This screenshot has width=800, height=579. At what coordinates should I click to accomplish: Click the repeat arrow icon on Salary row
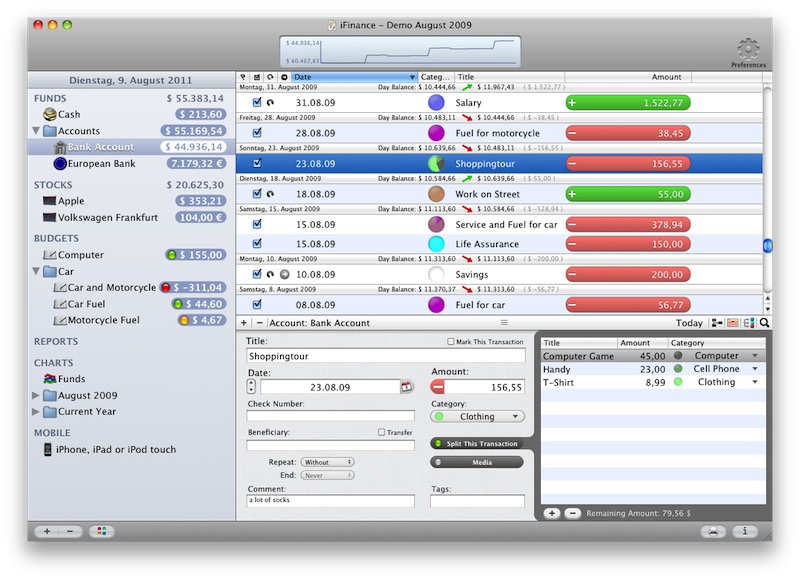coord(270,103)
